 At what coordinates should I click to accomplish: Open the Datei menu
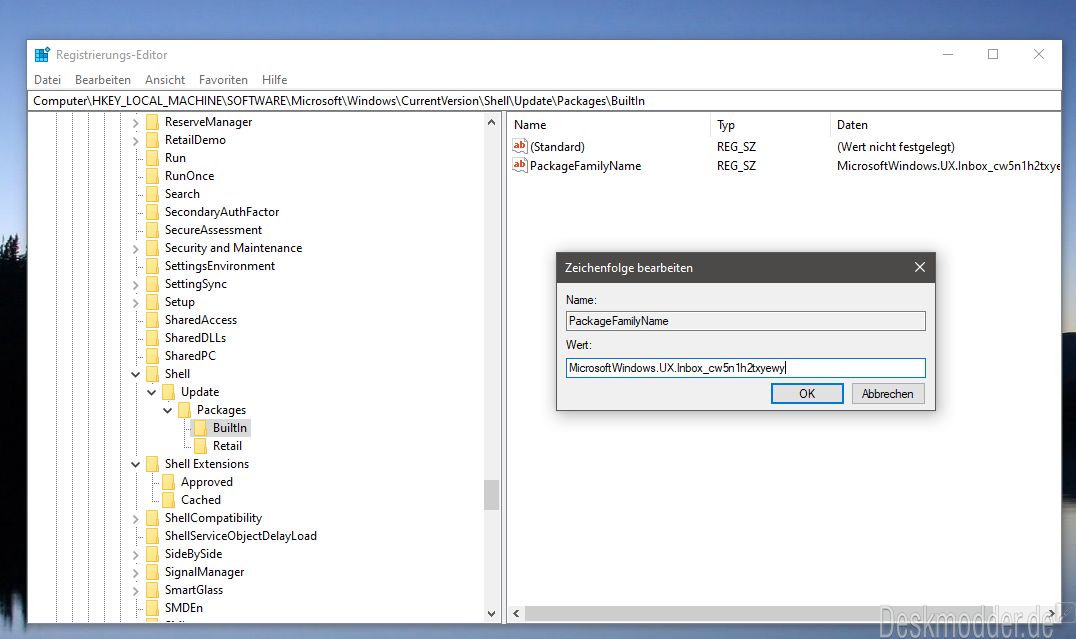point(47,80)
